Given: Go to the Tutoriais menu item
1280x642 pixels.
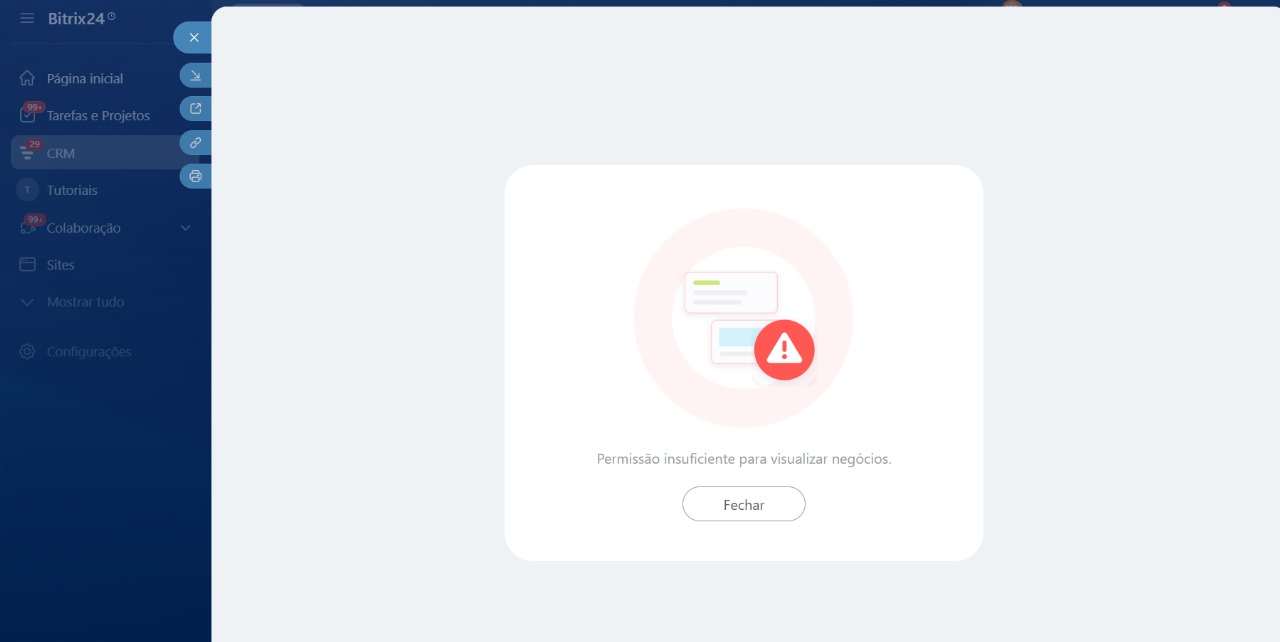Looking at the screenshot, I should click(72, 190).
